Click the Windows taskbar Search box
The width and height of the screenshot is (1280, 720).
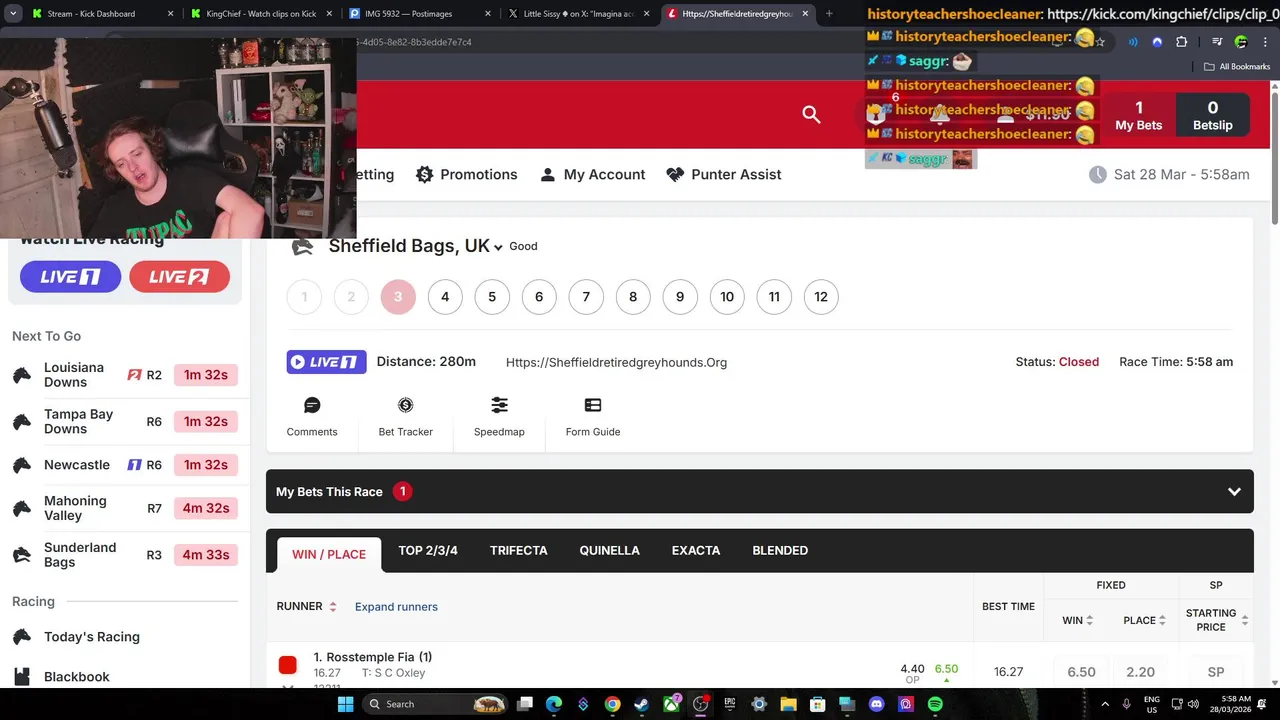(x=436, y=704)
